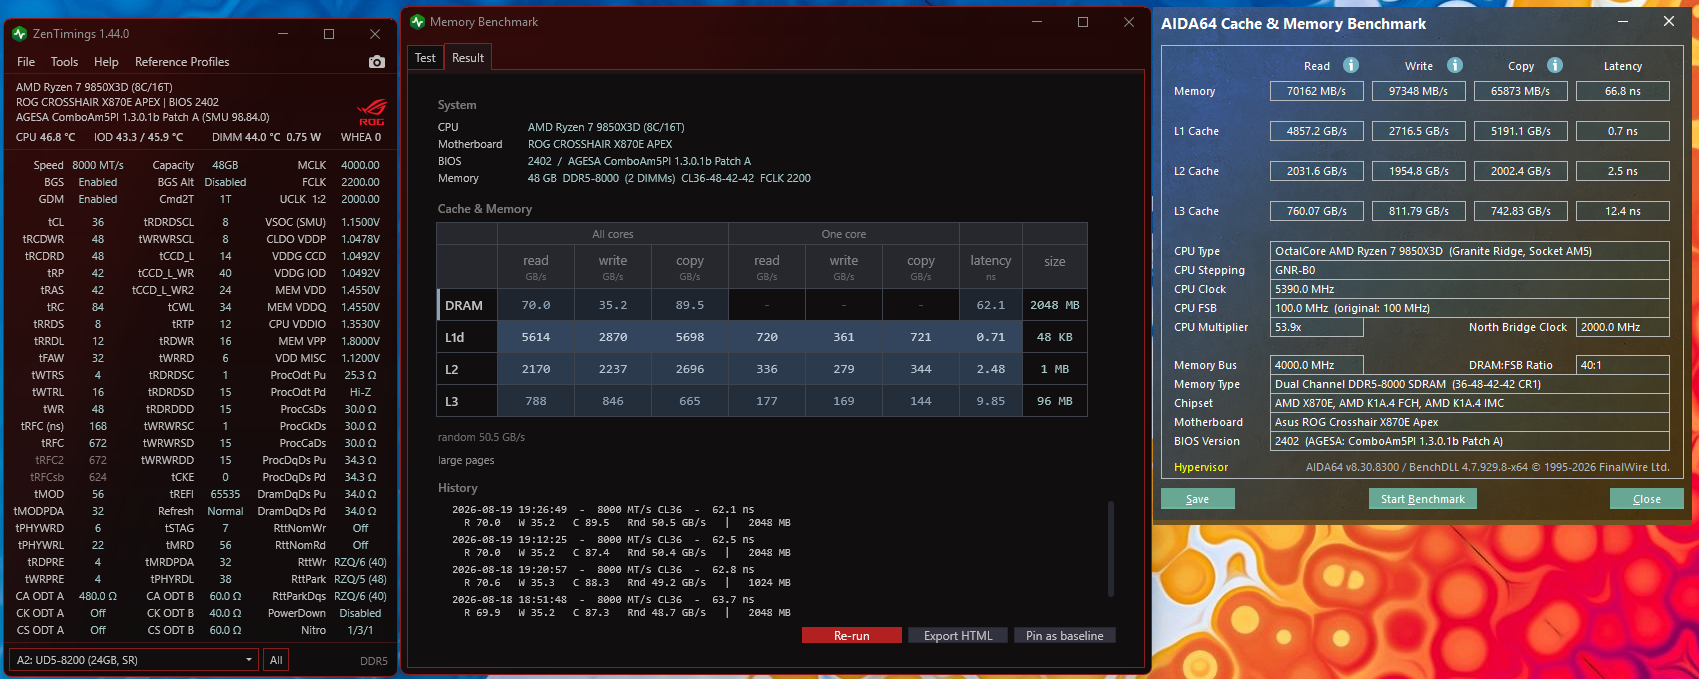The height and width of the screenshot is (679, 1699).
Task: Click the tRFC value 672 in ZenTimings
Action: (x=98, y=443)
